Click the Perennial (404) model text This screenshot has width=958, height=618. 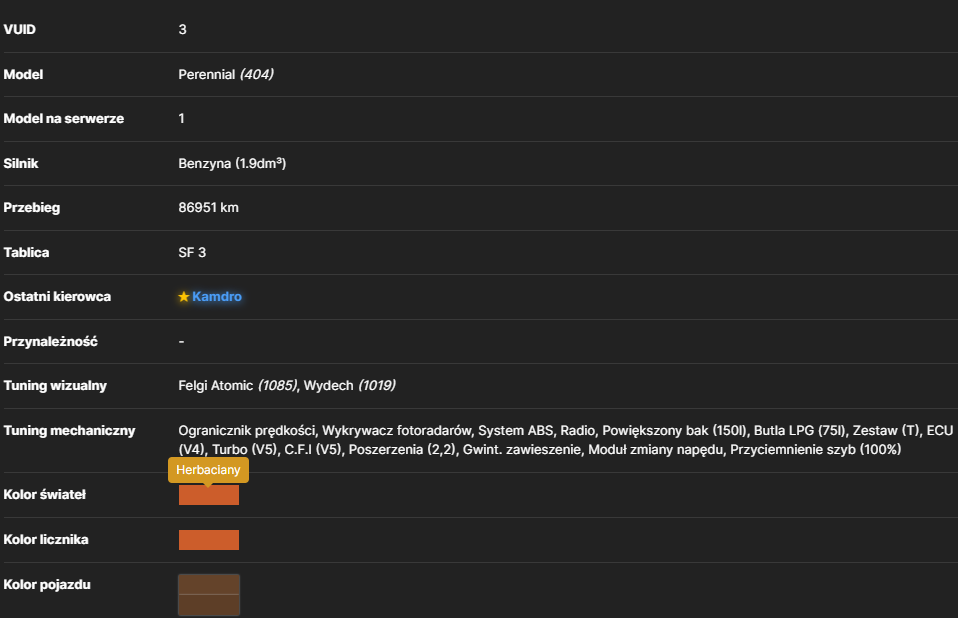pos(225,75)
